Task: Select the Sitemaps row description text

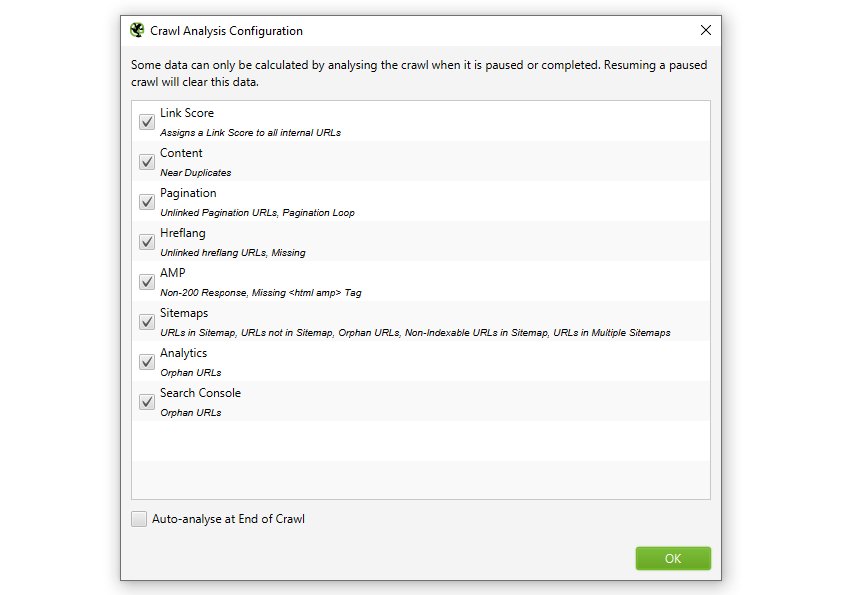Action: point(415,333)
